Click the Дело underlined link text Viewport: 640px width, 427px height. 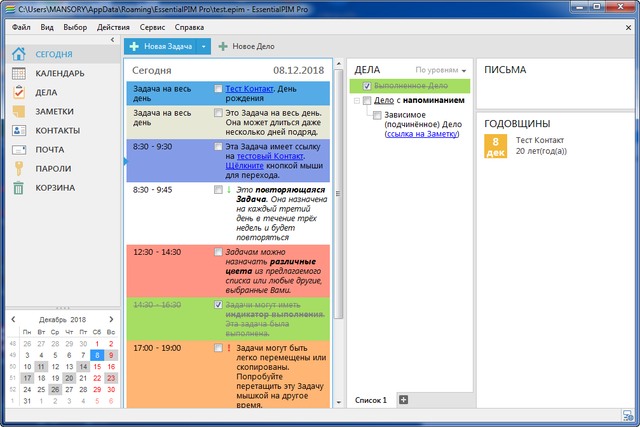click(384, 100)
